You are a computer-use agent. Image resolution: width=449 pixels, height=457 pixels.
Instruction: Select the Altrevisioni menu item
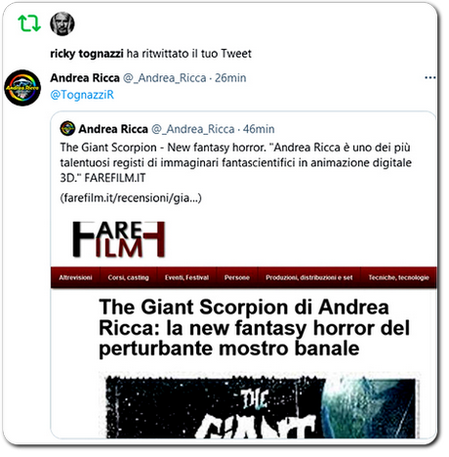tap(75, 277)
